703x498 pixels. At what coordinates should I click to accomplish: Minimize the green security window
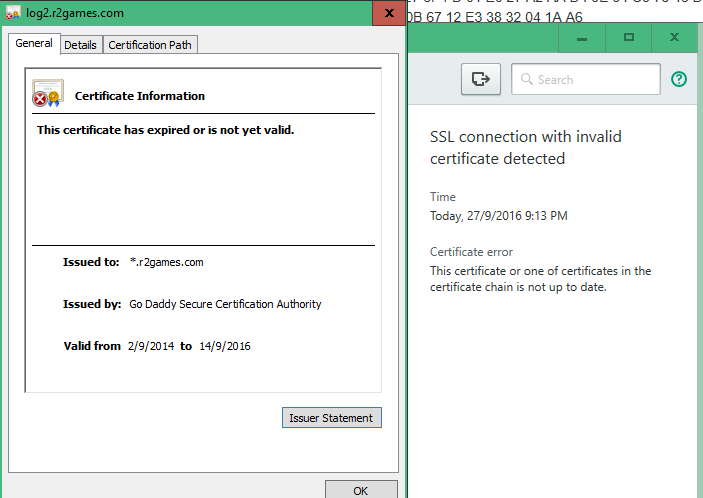(x=583, y=38)
